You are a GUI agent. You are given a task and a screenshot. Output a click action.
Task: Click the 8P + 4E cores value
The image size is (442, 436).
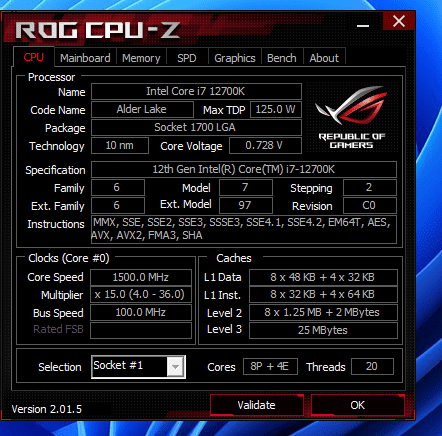click(x=270, y=367)
